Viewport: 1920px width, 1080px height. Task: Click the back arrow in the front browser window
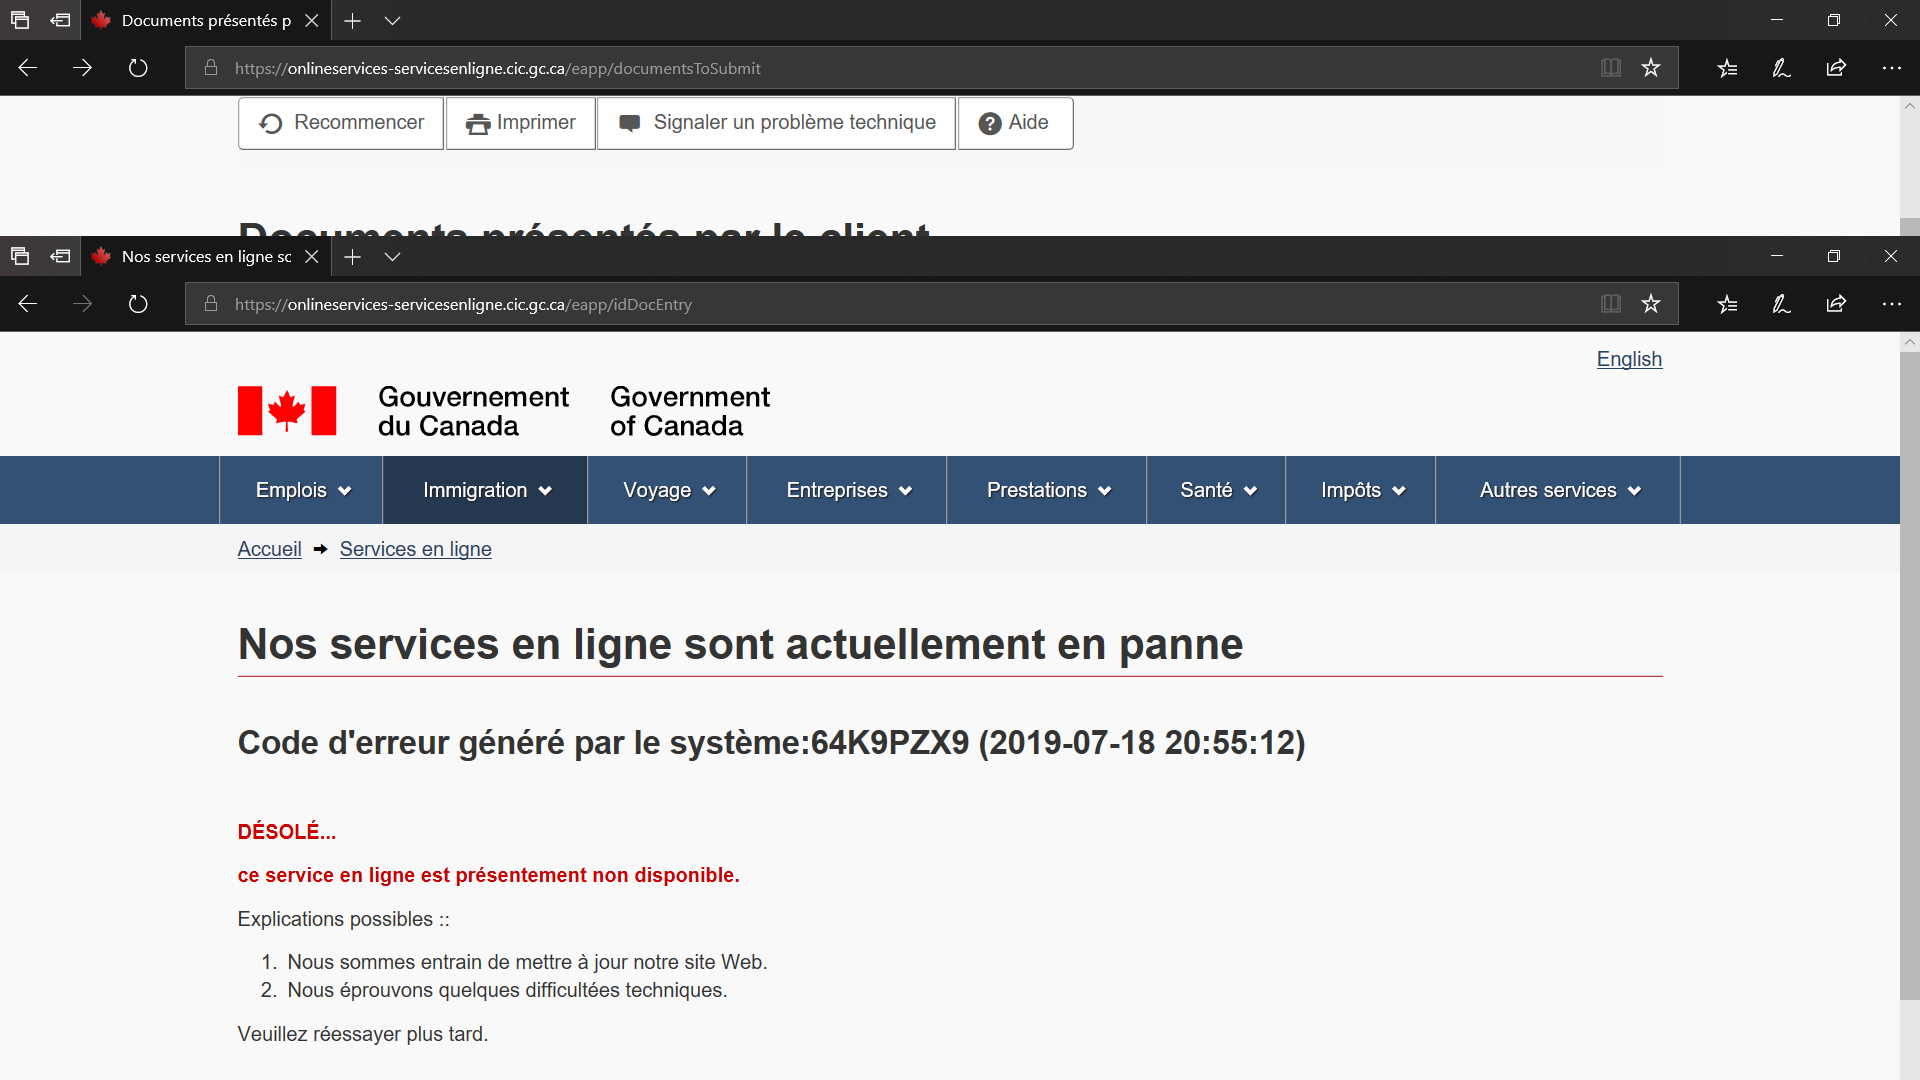point(28,304)
